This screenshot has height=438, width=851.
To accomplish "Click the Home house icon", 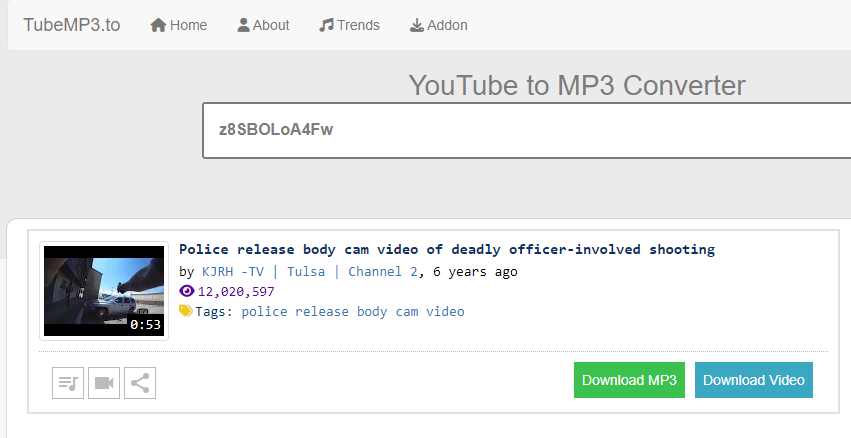I will [x=158, y=25].
